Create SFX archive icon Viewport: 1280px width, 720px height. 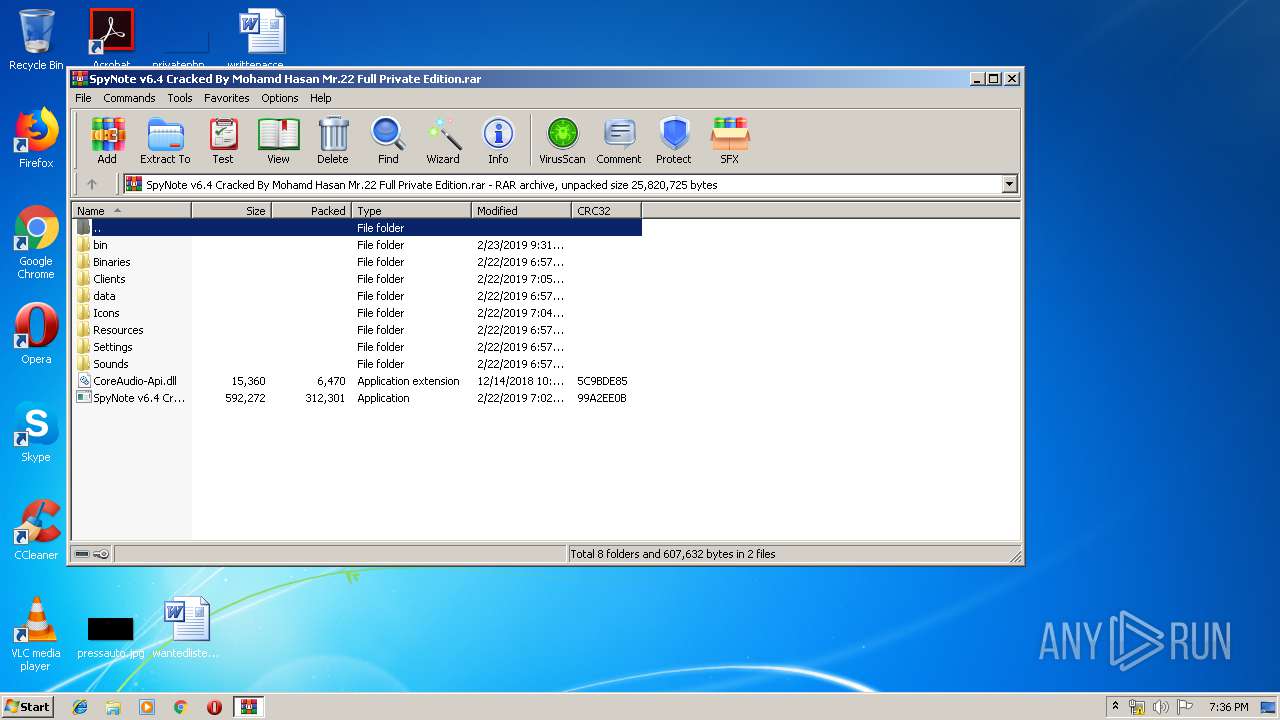coord(730,140)
